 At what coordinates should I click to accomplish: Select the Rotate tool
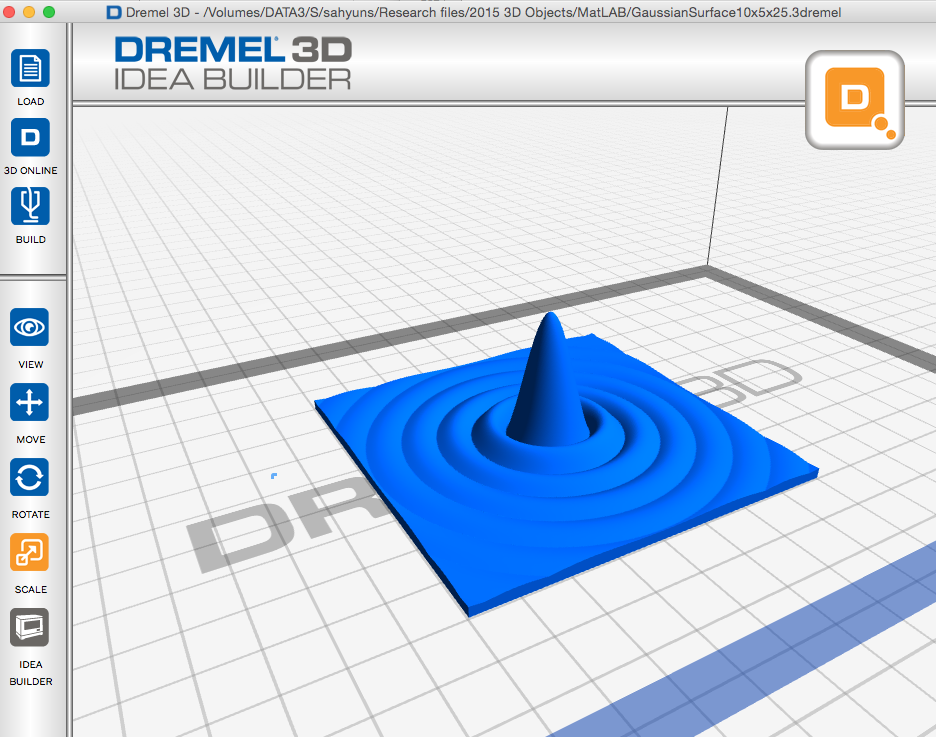(x=29, y=477)
